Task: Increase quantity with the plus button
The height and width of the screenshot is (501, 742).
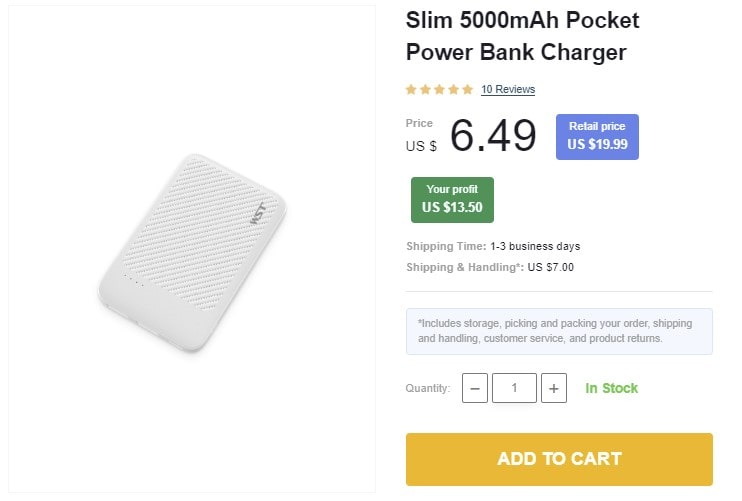Action: coord(554,388)
